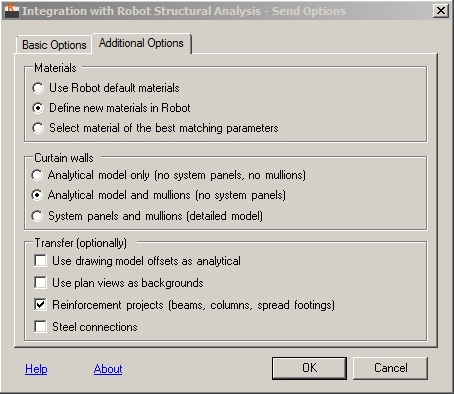Open the About link

(108, 369)
